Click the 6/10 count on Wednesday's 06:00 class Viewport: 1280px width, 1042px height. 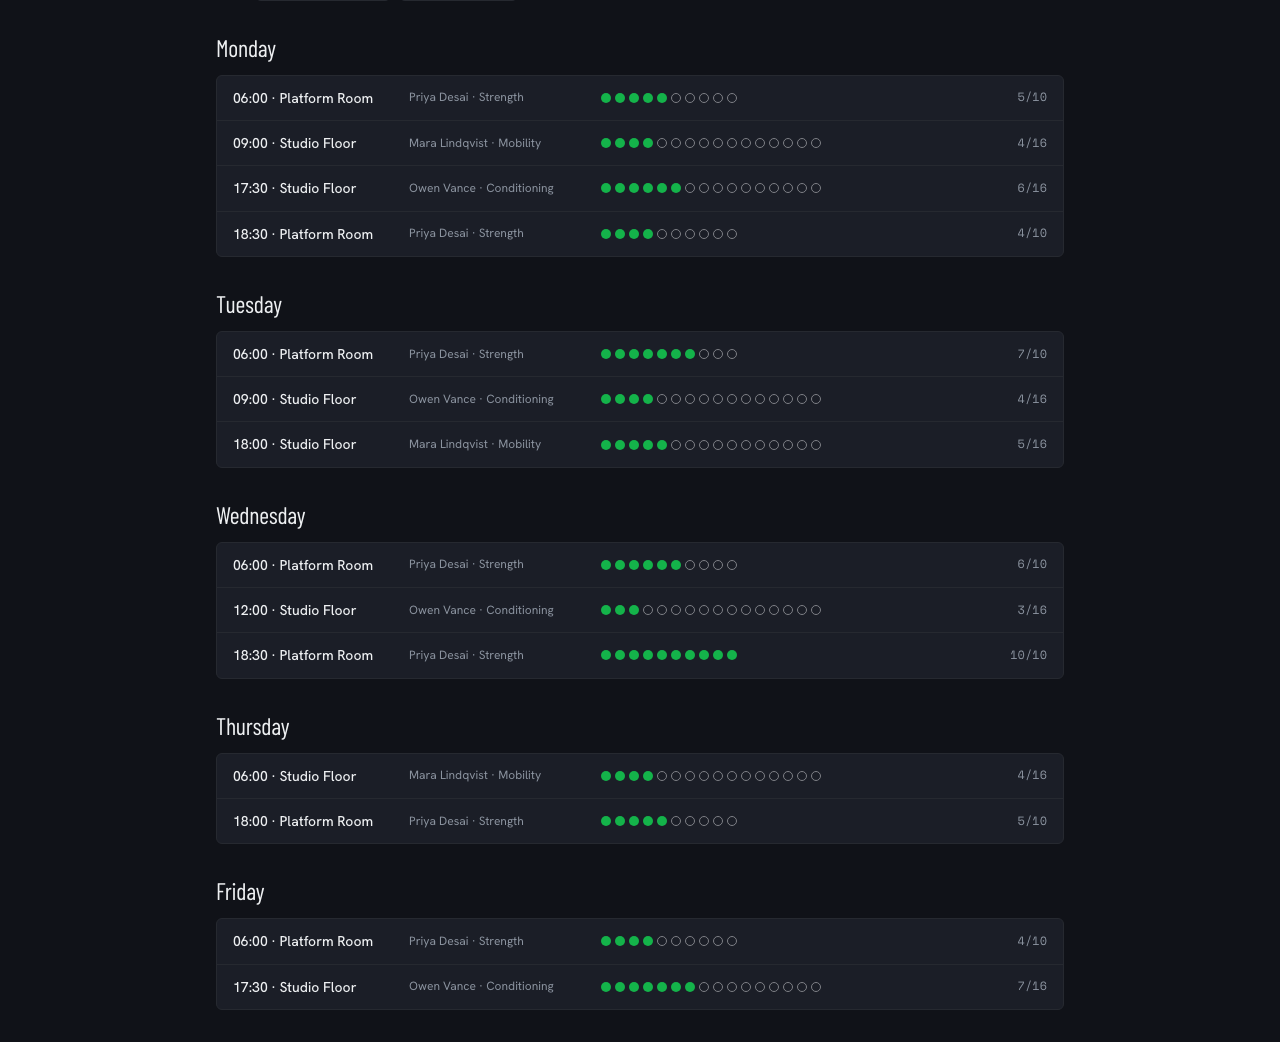[x=1032, y=564]
